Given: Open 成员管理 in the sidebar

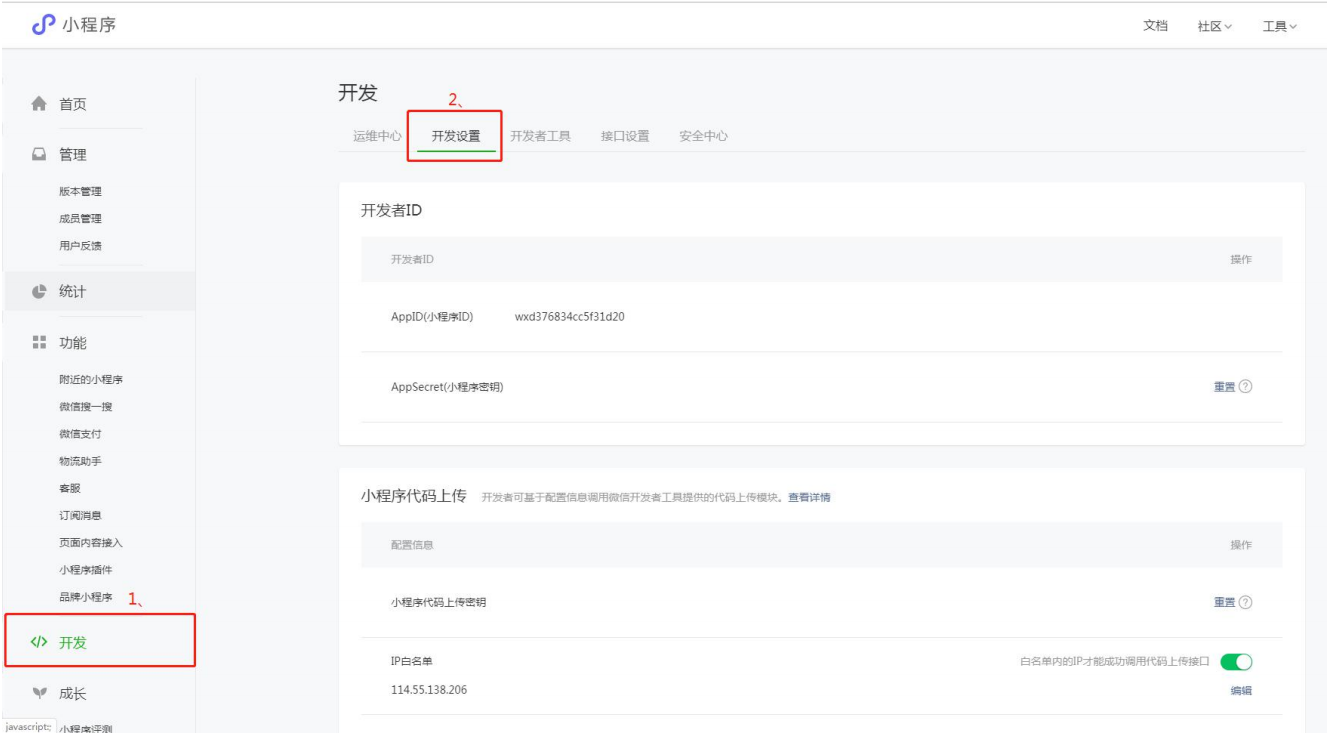Looking at the screenshot, I should 80,219.
